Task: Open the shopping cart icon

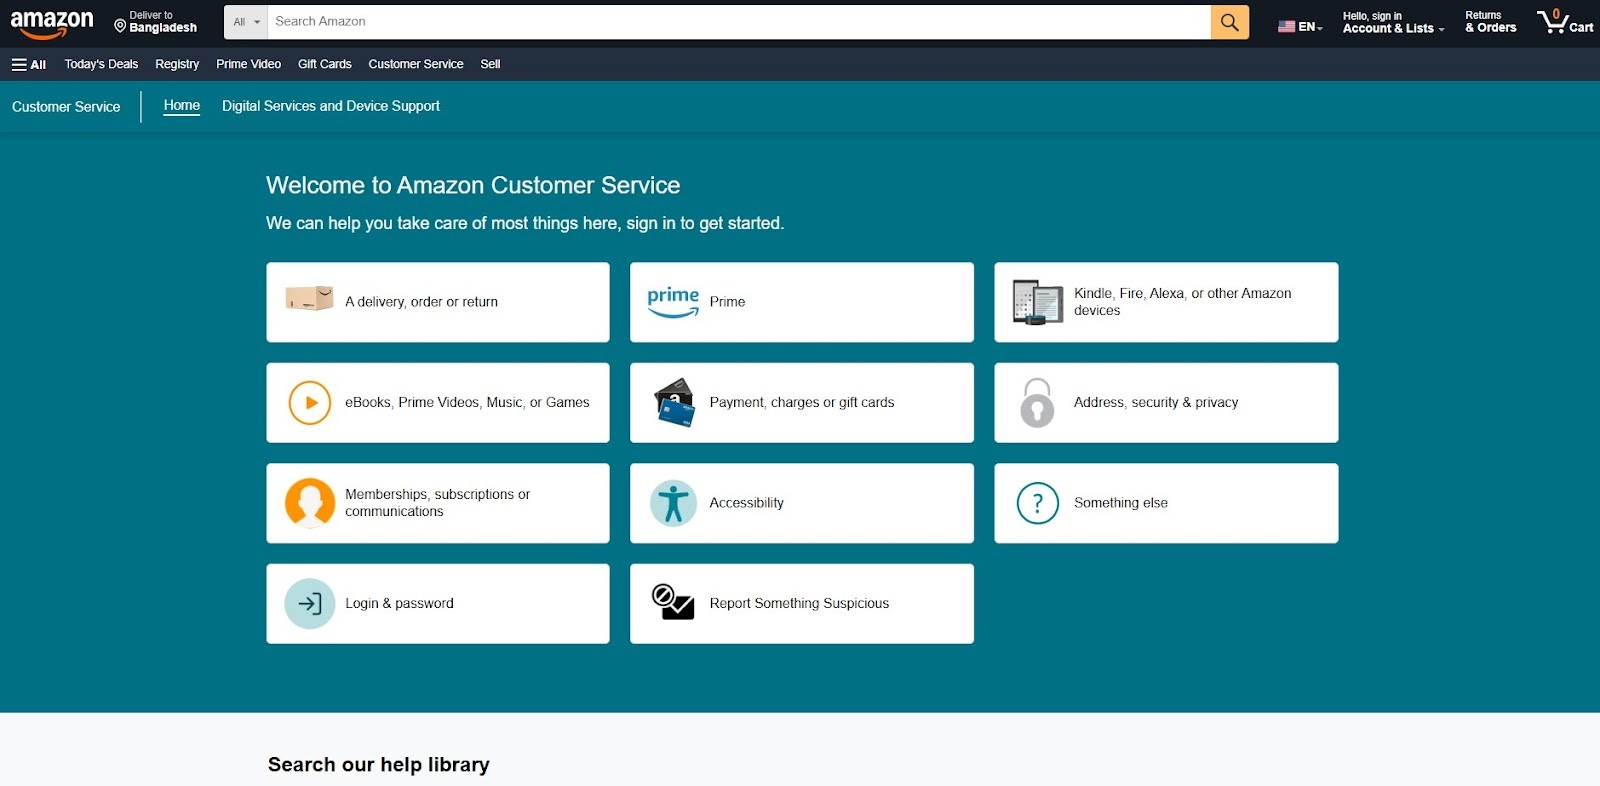Action: point(1553,21)
